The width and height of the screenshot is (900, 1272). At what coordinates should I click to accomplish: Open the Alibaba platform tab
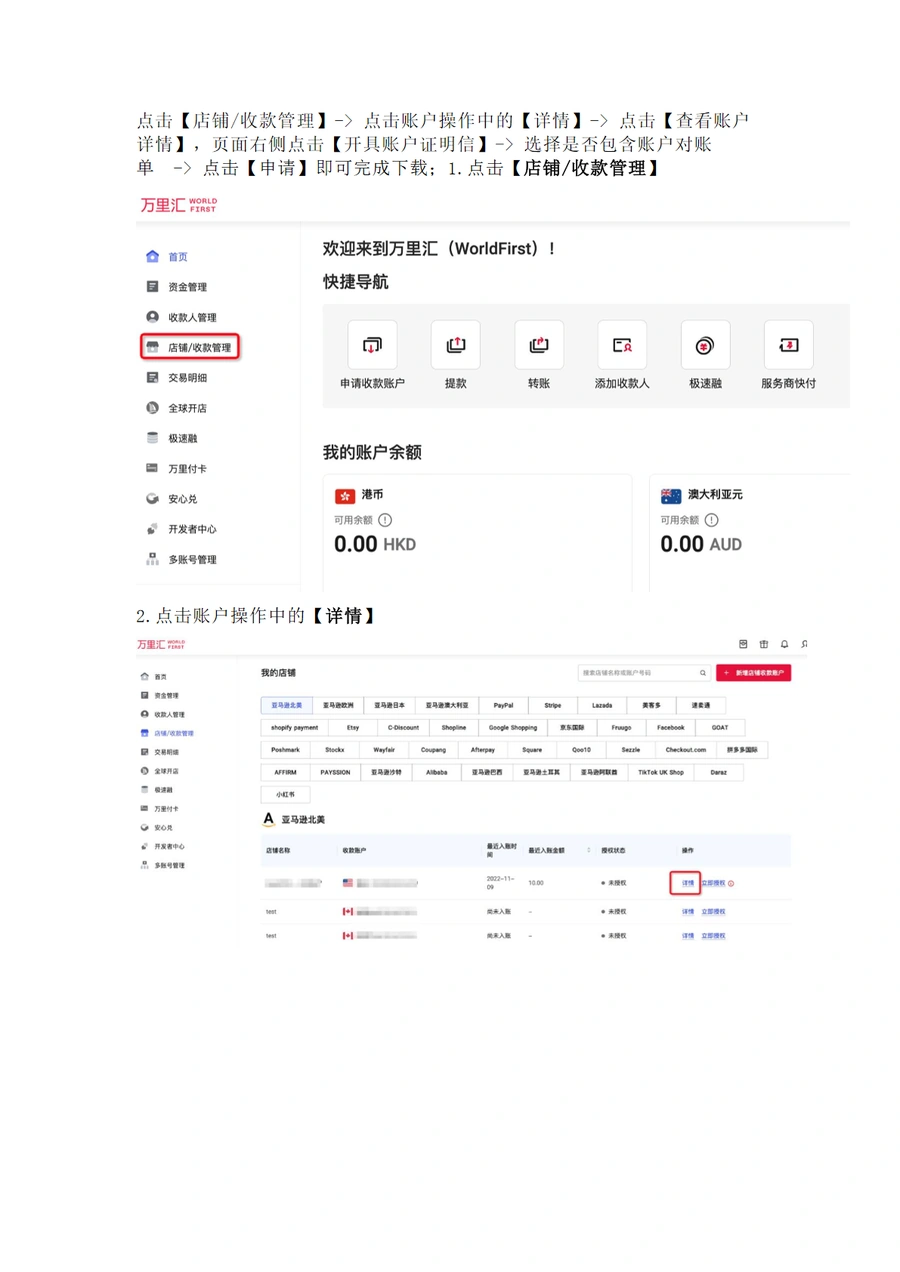tap(437, 773)
